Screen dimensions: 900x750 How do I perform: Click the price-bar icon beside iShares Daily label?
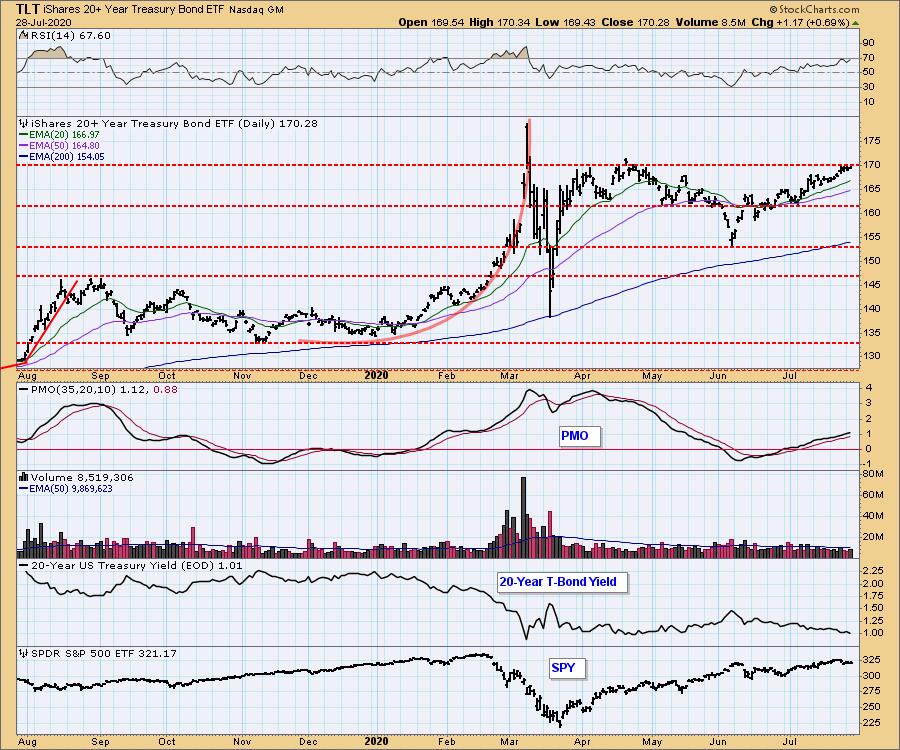24,123
